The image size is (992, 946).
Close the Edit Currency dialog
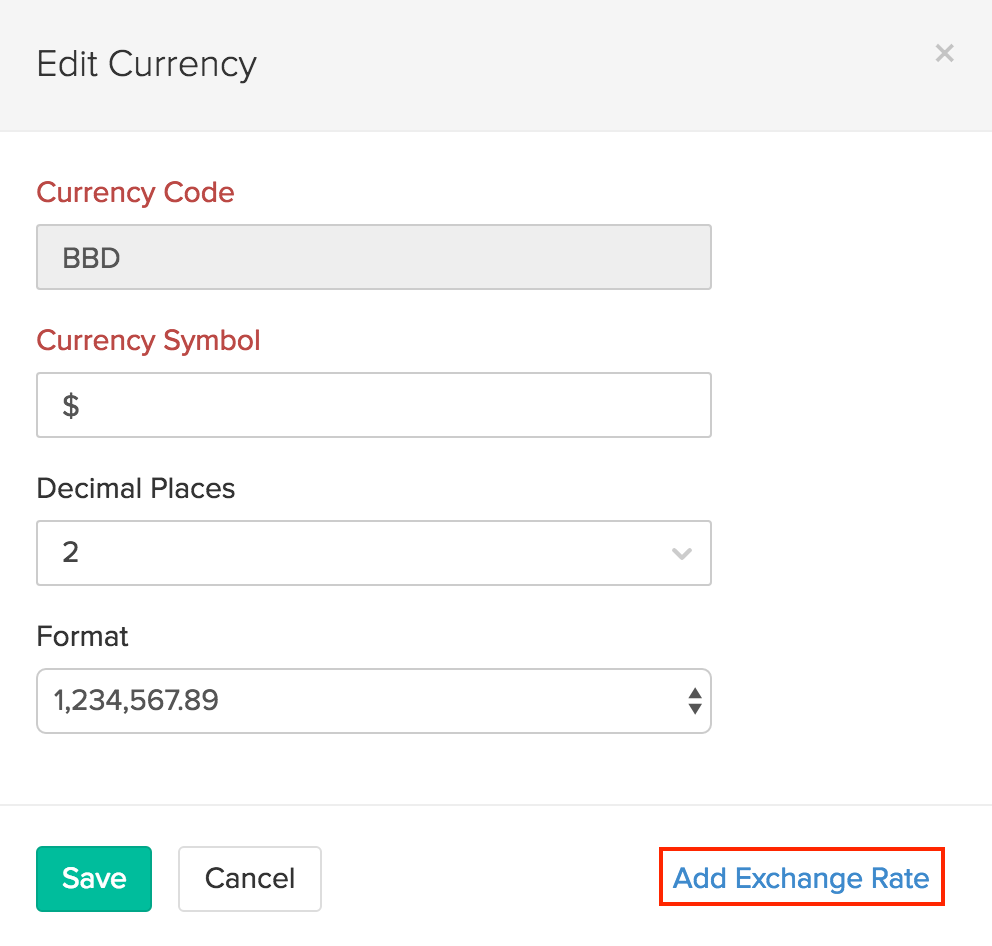click(x=944, y=53)
